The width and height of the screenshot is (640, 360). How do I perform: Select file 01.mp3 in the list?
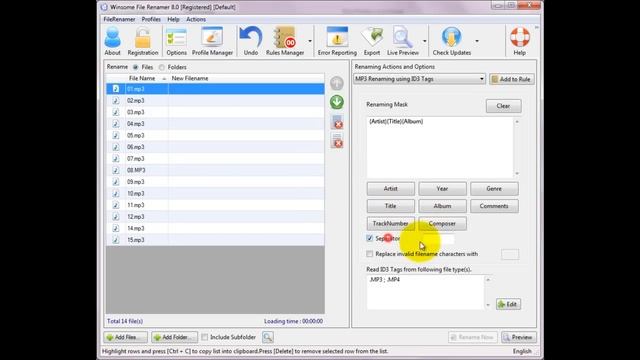click(215, 89)
